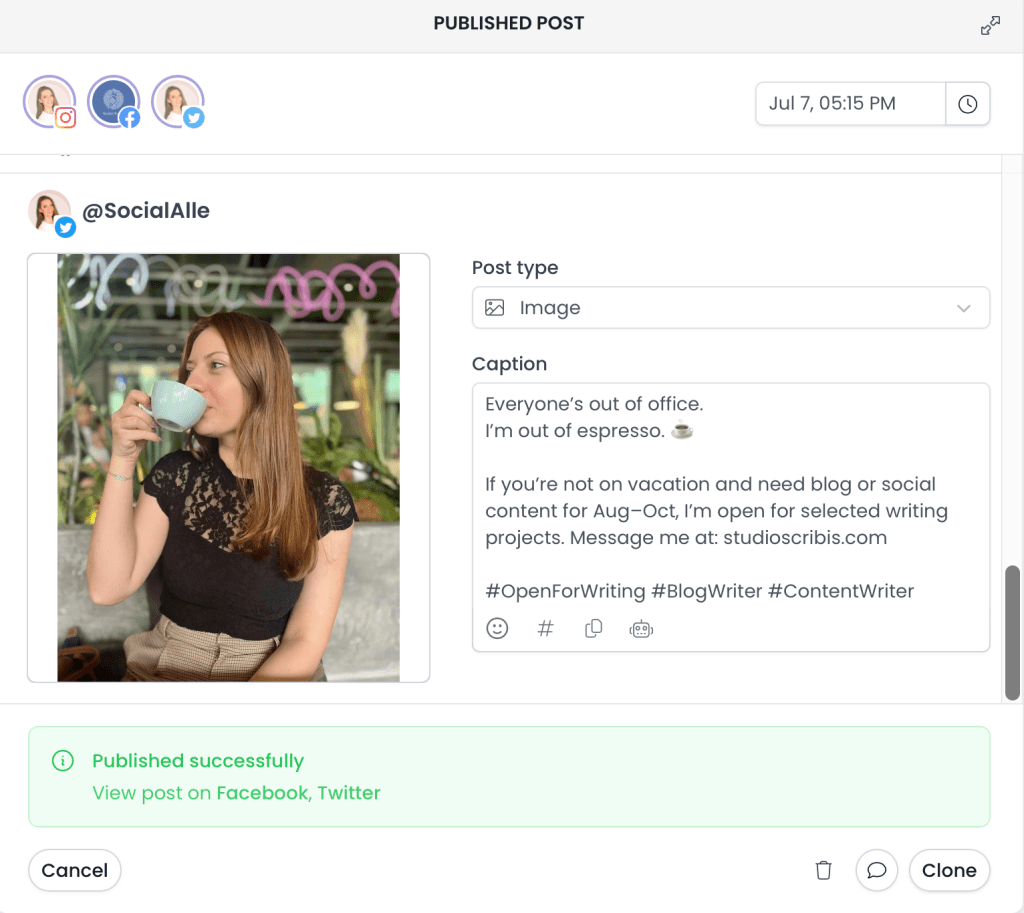Viewport: 1024px width, 913px height.
Task: Clone this published post
Action: click(x=948, y=870)
